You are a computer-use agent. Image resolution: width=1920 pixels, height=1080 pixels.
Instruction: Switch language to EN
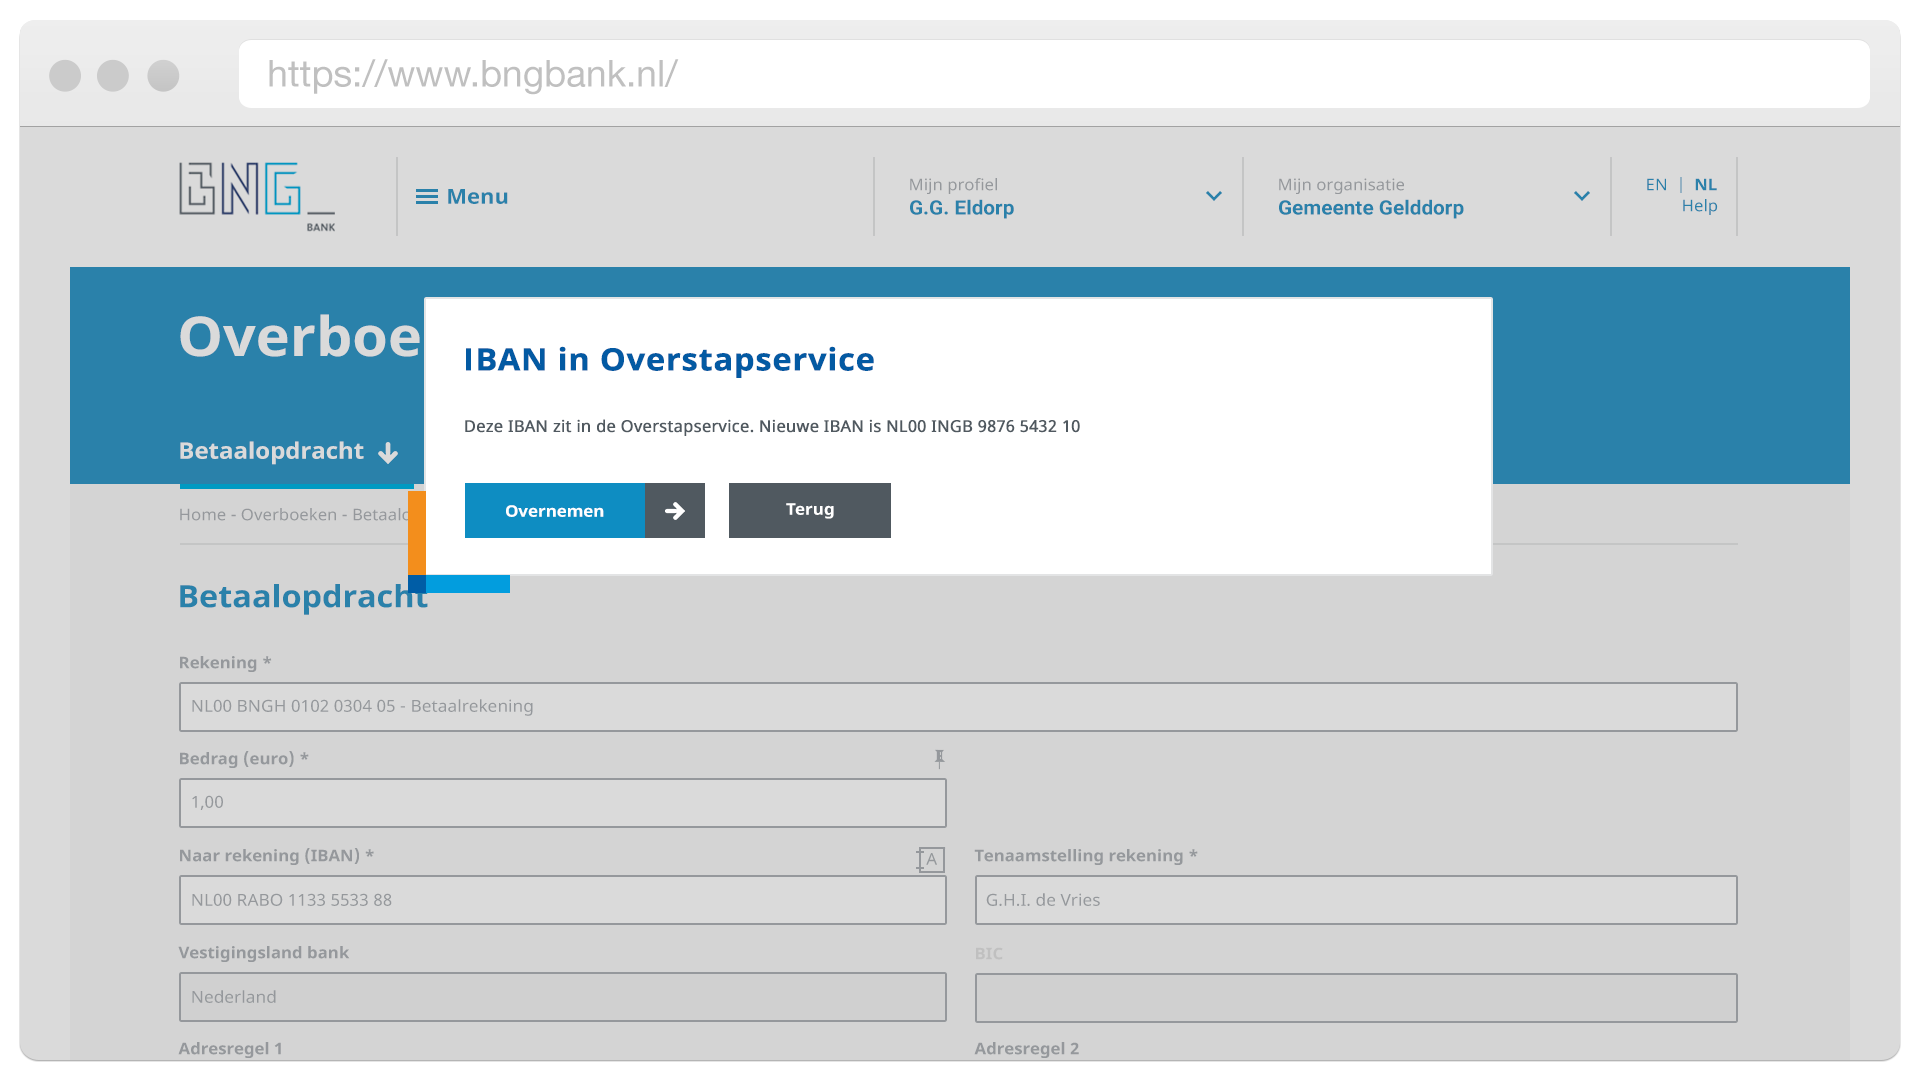(1656, 184)
